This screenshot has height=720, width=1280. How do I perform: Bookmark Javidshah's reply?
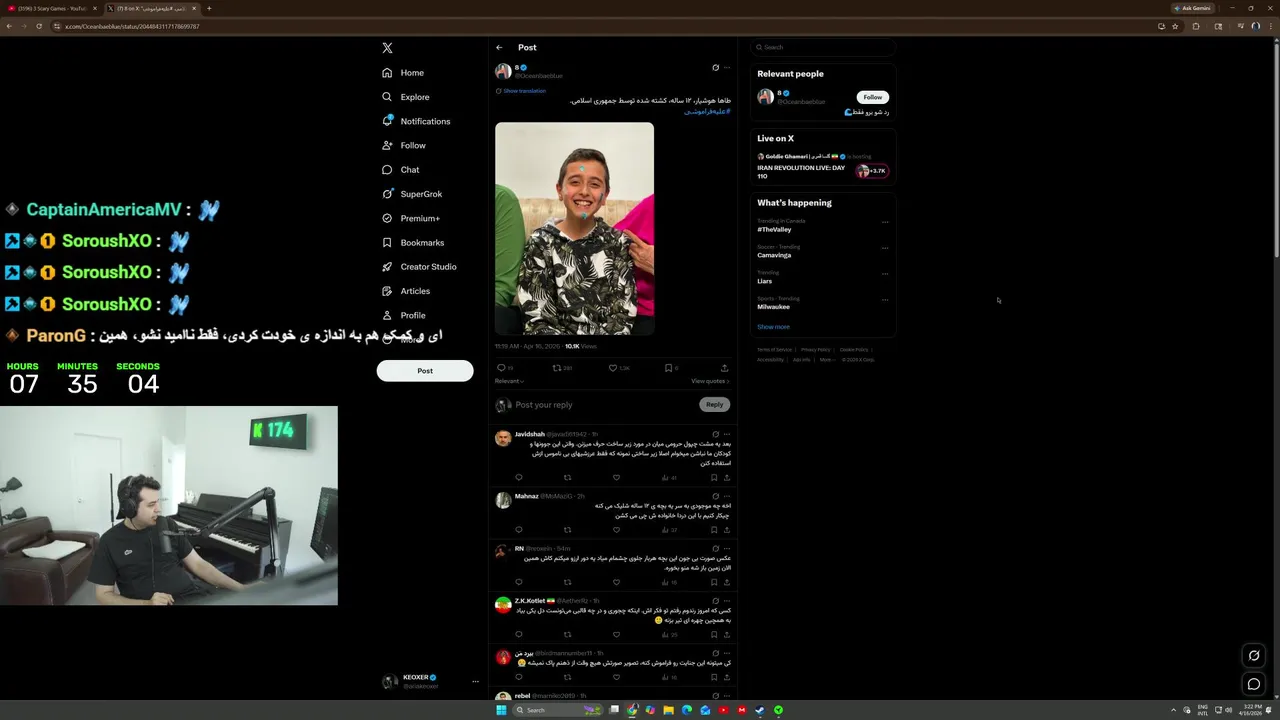pyautogui.click(x=714, y=478)
